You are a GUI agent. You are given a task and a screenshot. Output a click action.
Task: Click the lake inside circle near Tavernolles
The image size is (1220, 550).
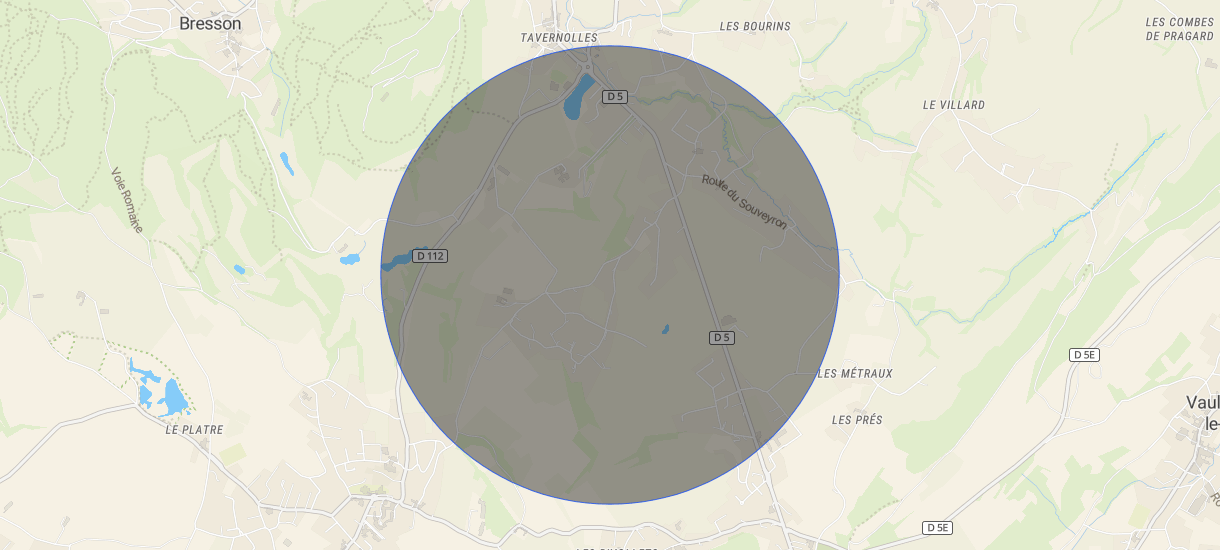tap(578, 97)
